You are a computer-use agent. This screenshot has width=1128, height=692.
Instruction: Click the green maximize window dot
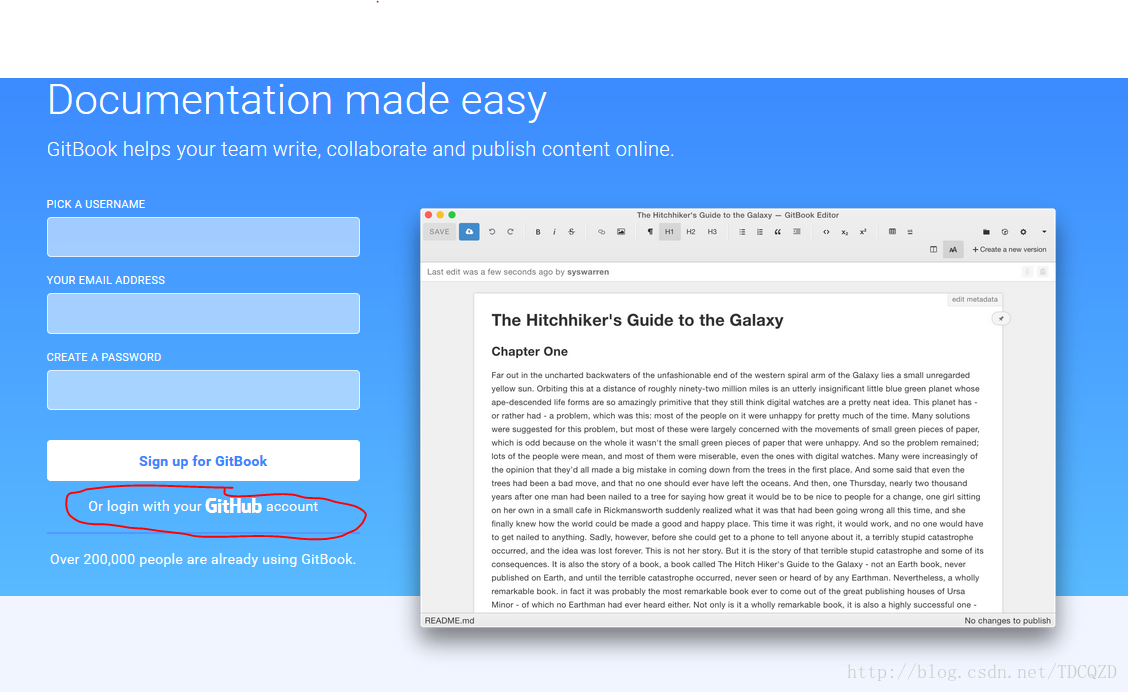point(452,214)
